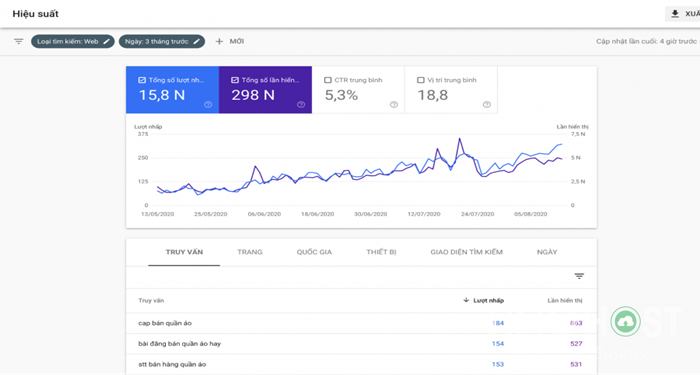Click the impressions value 527

point(576,344)
